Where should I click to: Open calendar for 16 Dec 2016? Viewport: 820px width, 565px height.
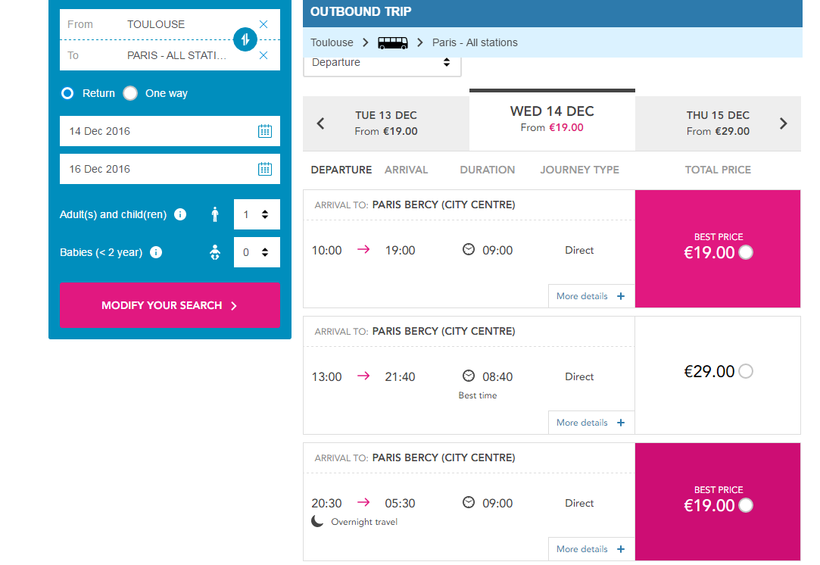[x=265, y=169]
